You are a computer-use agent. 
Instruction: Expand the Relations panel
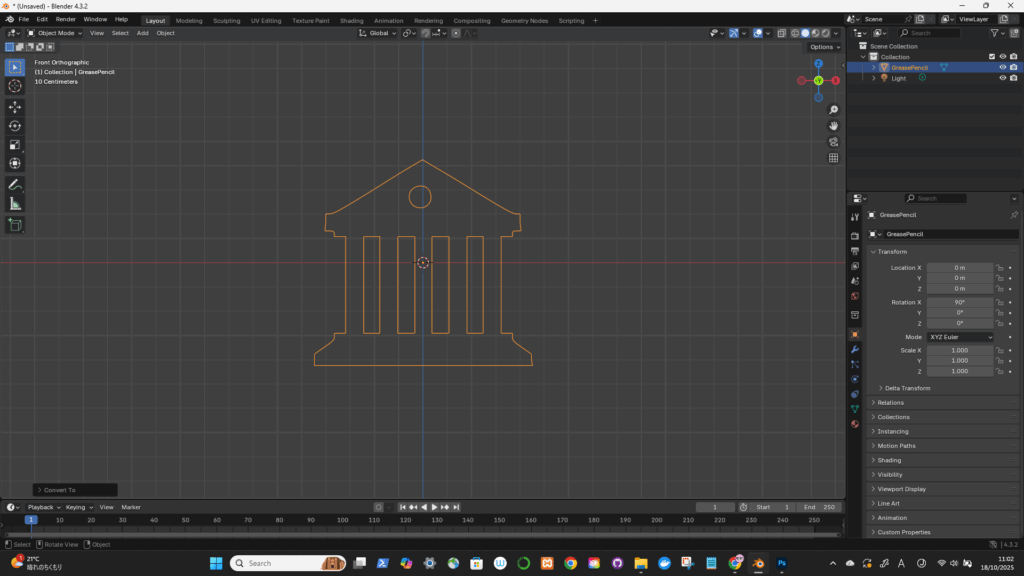coord(891,403)
